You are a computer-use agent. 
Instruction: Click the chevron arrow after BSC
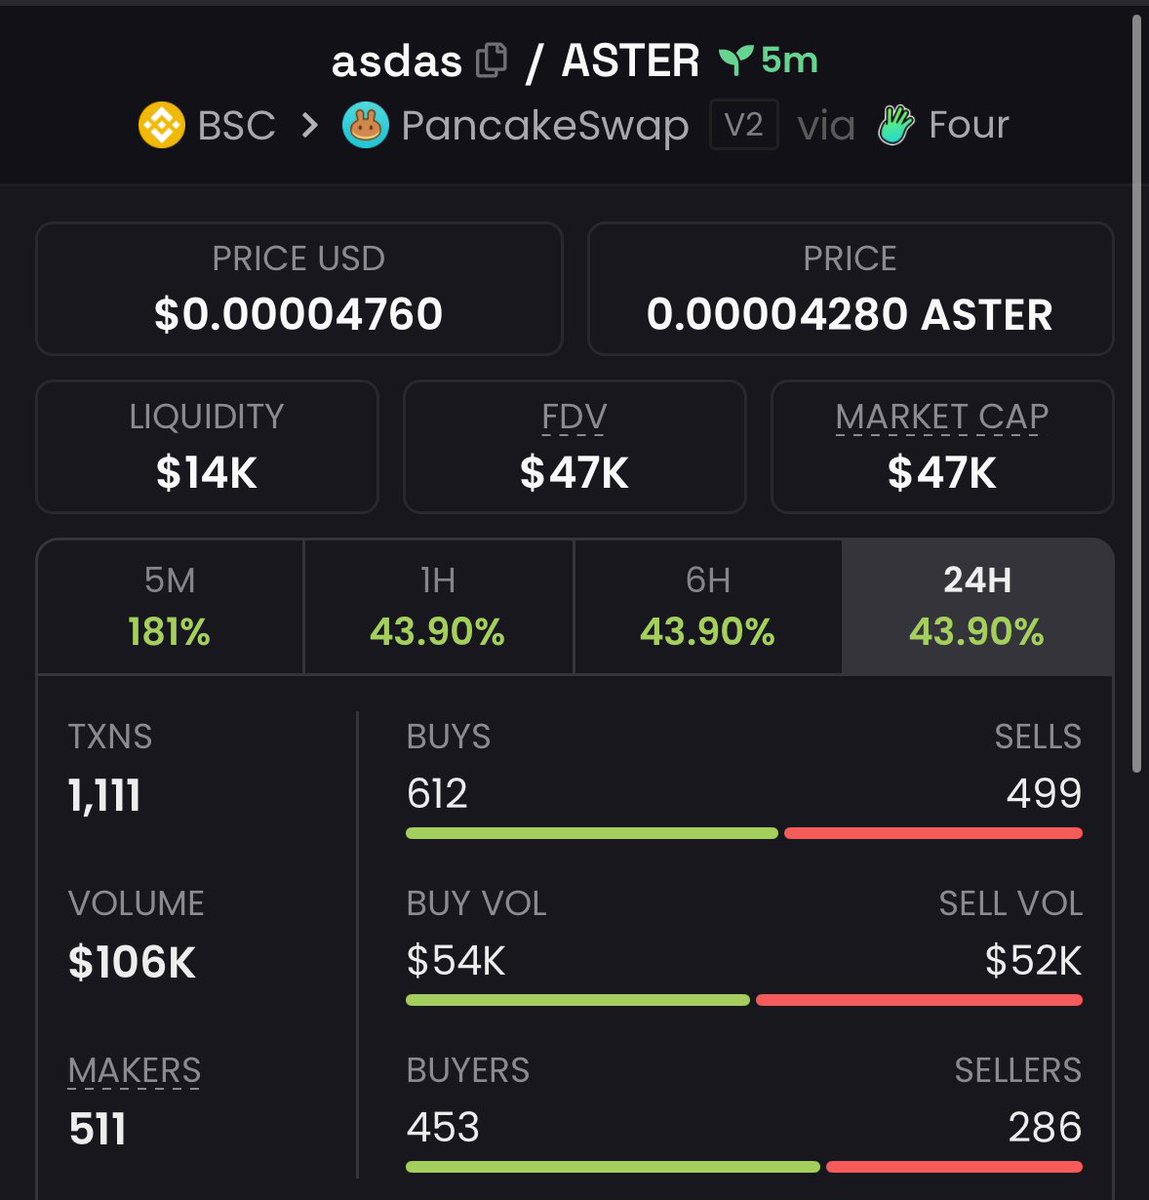[309, 126]
